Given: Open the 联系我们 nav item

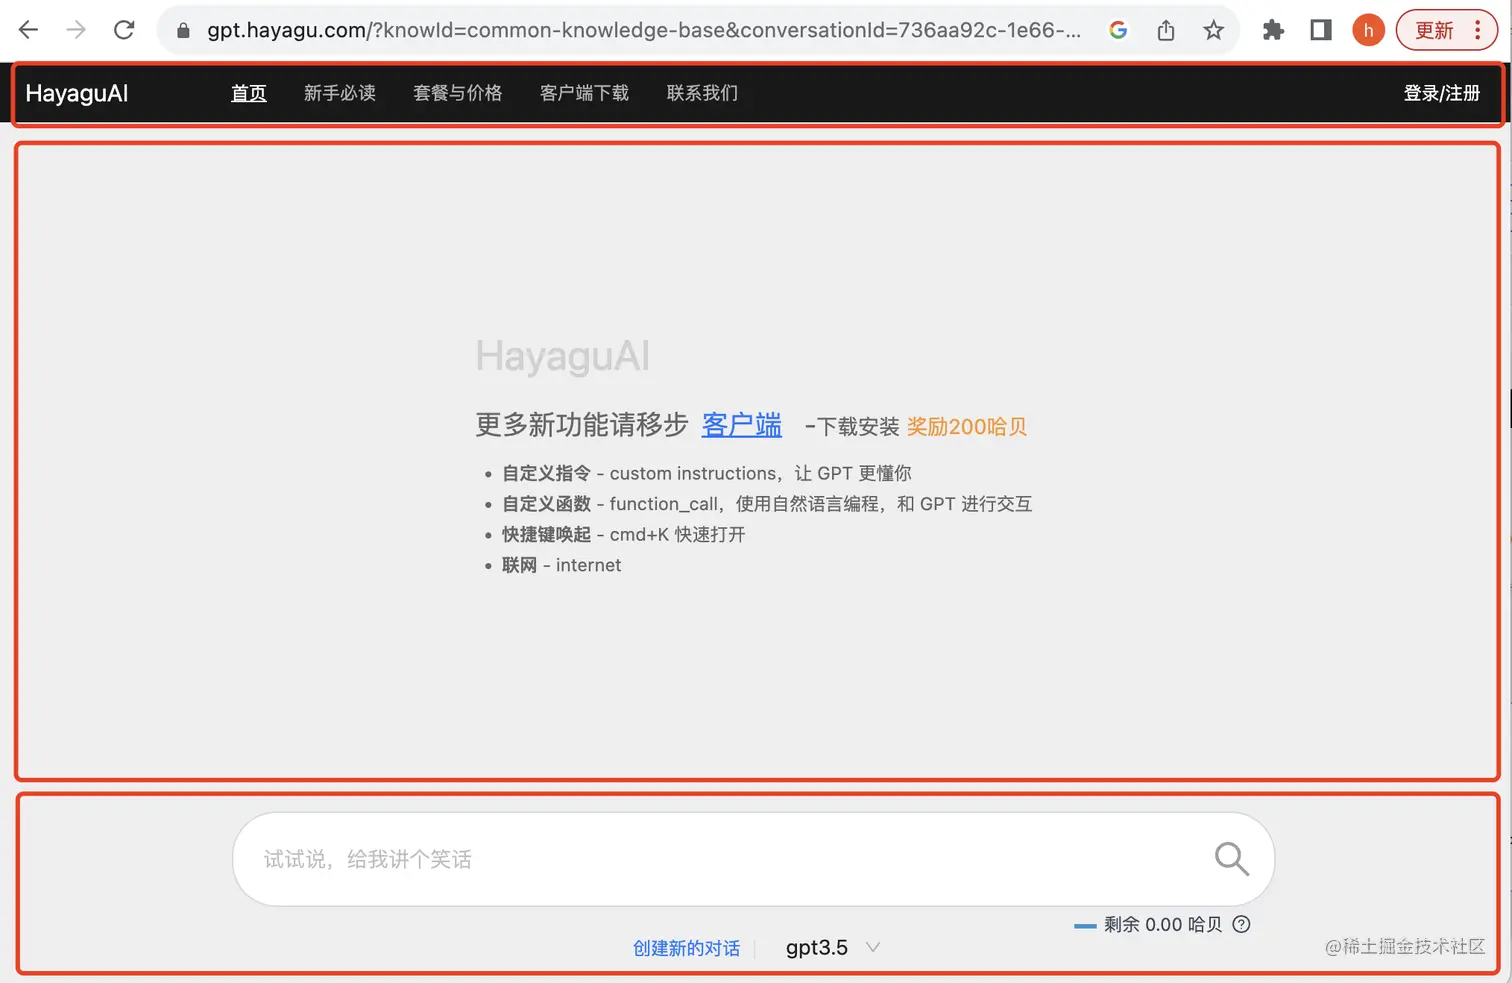Looking at the screenshot, I should [703, 93].
